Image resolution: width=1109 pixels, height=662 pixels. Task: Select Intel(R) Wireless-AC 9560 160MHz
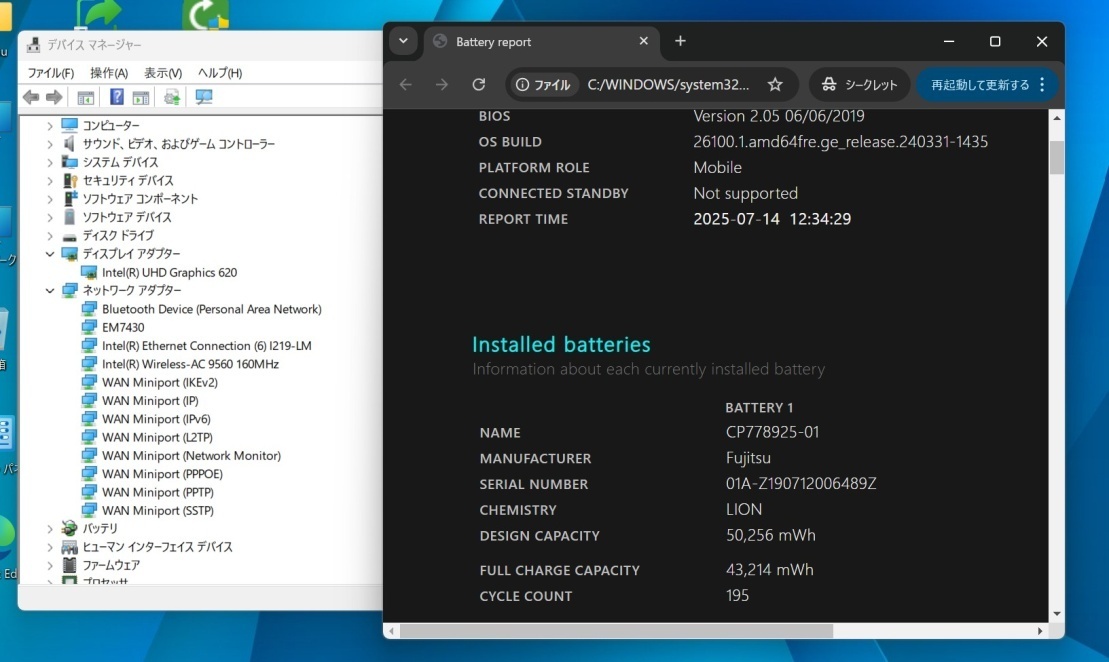(190, 364)
